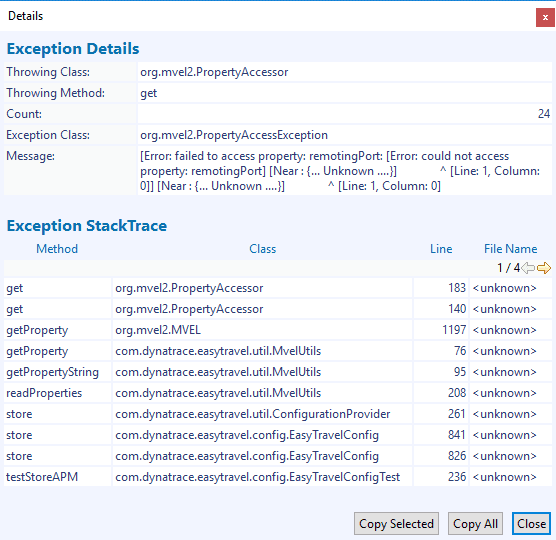Viewport: 556px width, 540px height.
Task: Select line number 236 cell
Action: (x=441, y=477)
